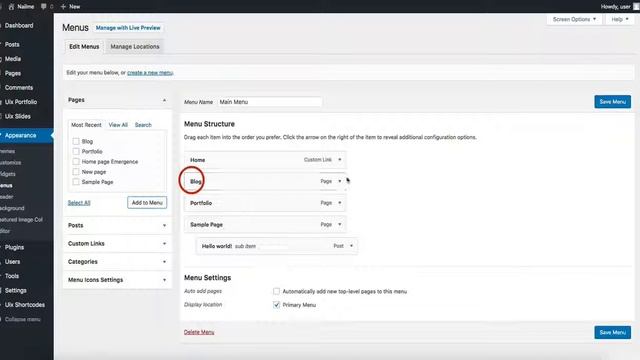Open the user avatar beside Howdy, user
Image resolution: width=640 pixels, height=360 pixels.
pos(636,7)
